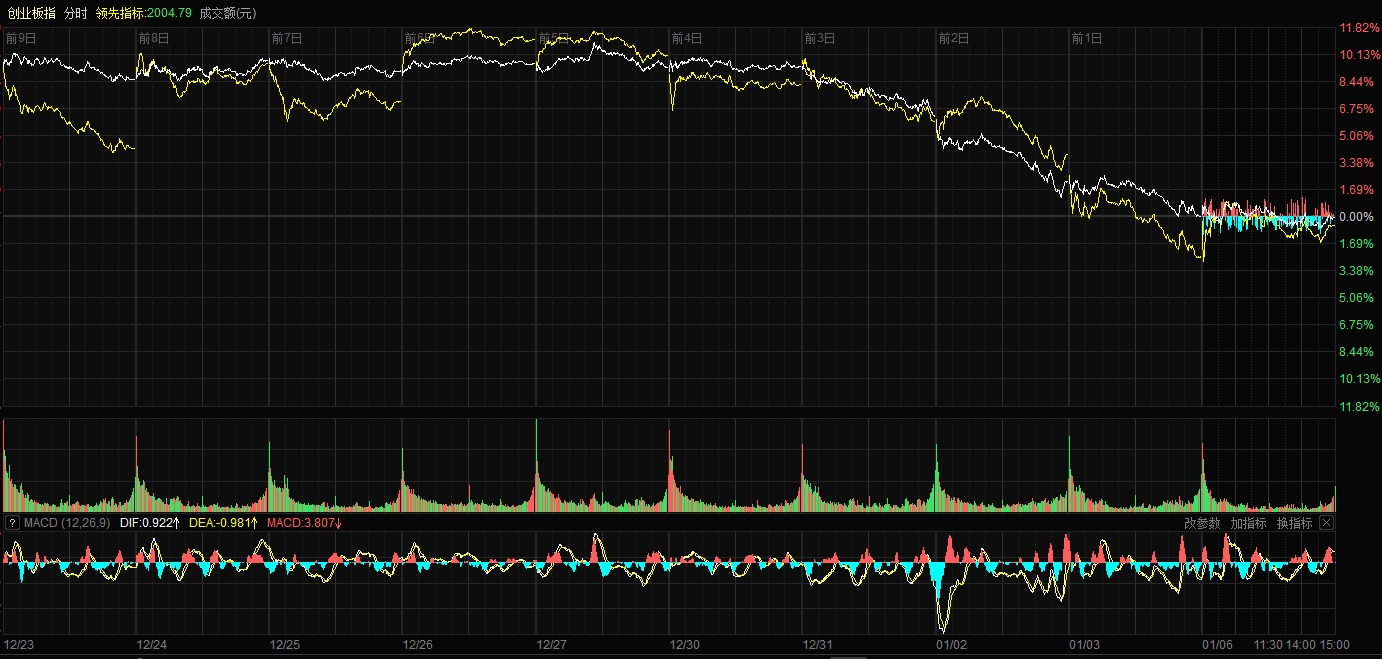
Task: Click the 领先指标:2004.79 value
Action: [x=144, y=13]
